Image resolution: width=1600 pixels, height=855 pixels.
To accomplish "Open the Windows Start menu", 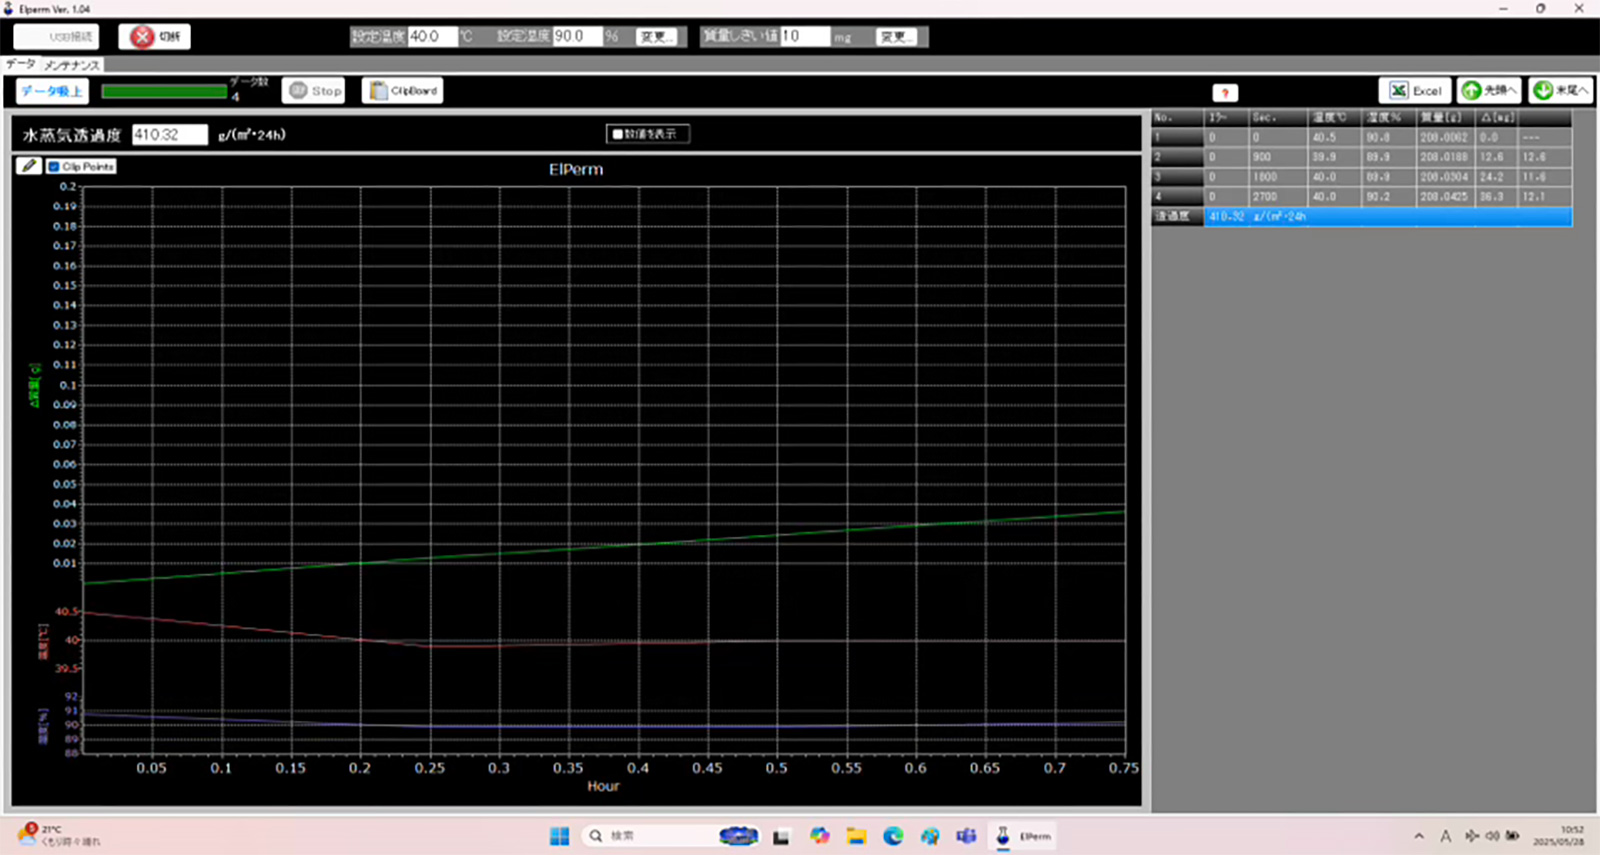I will click(x=559, y=836).
